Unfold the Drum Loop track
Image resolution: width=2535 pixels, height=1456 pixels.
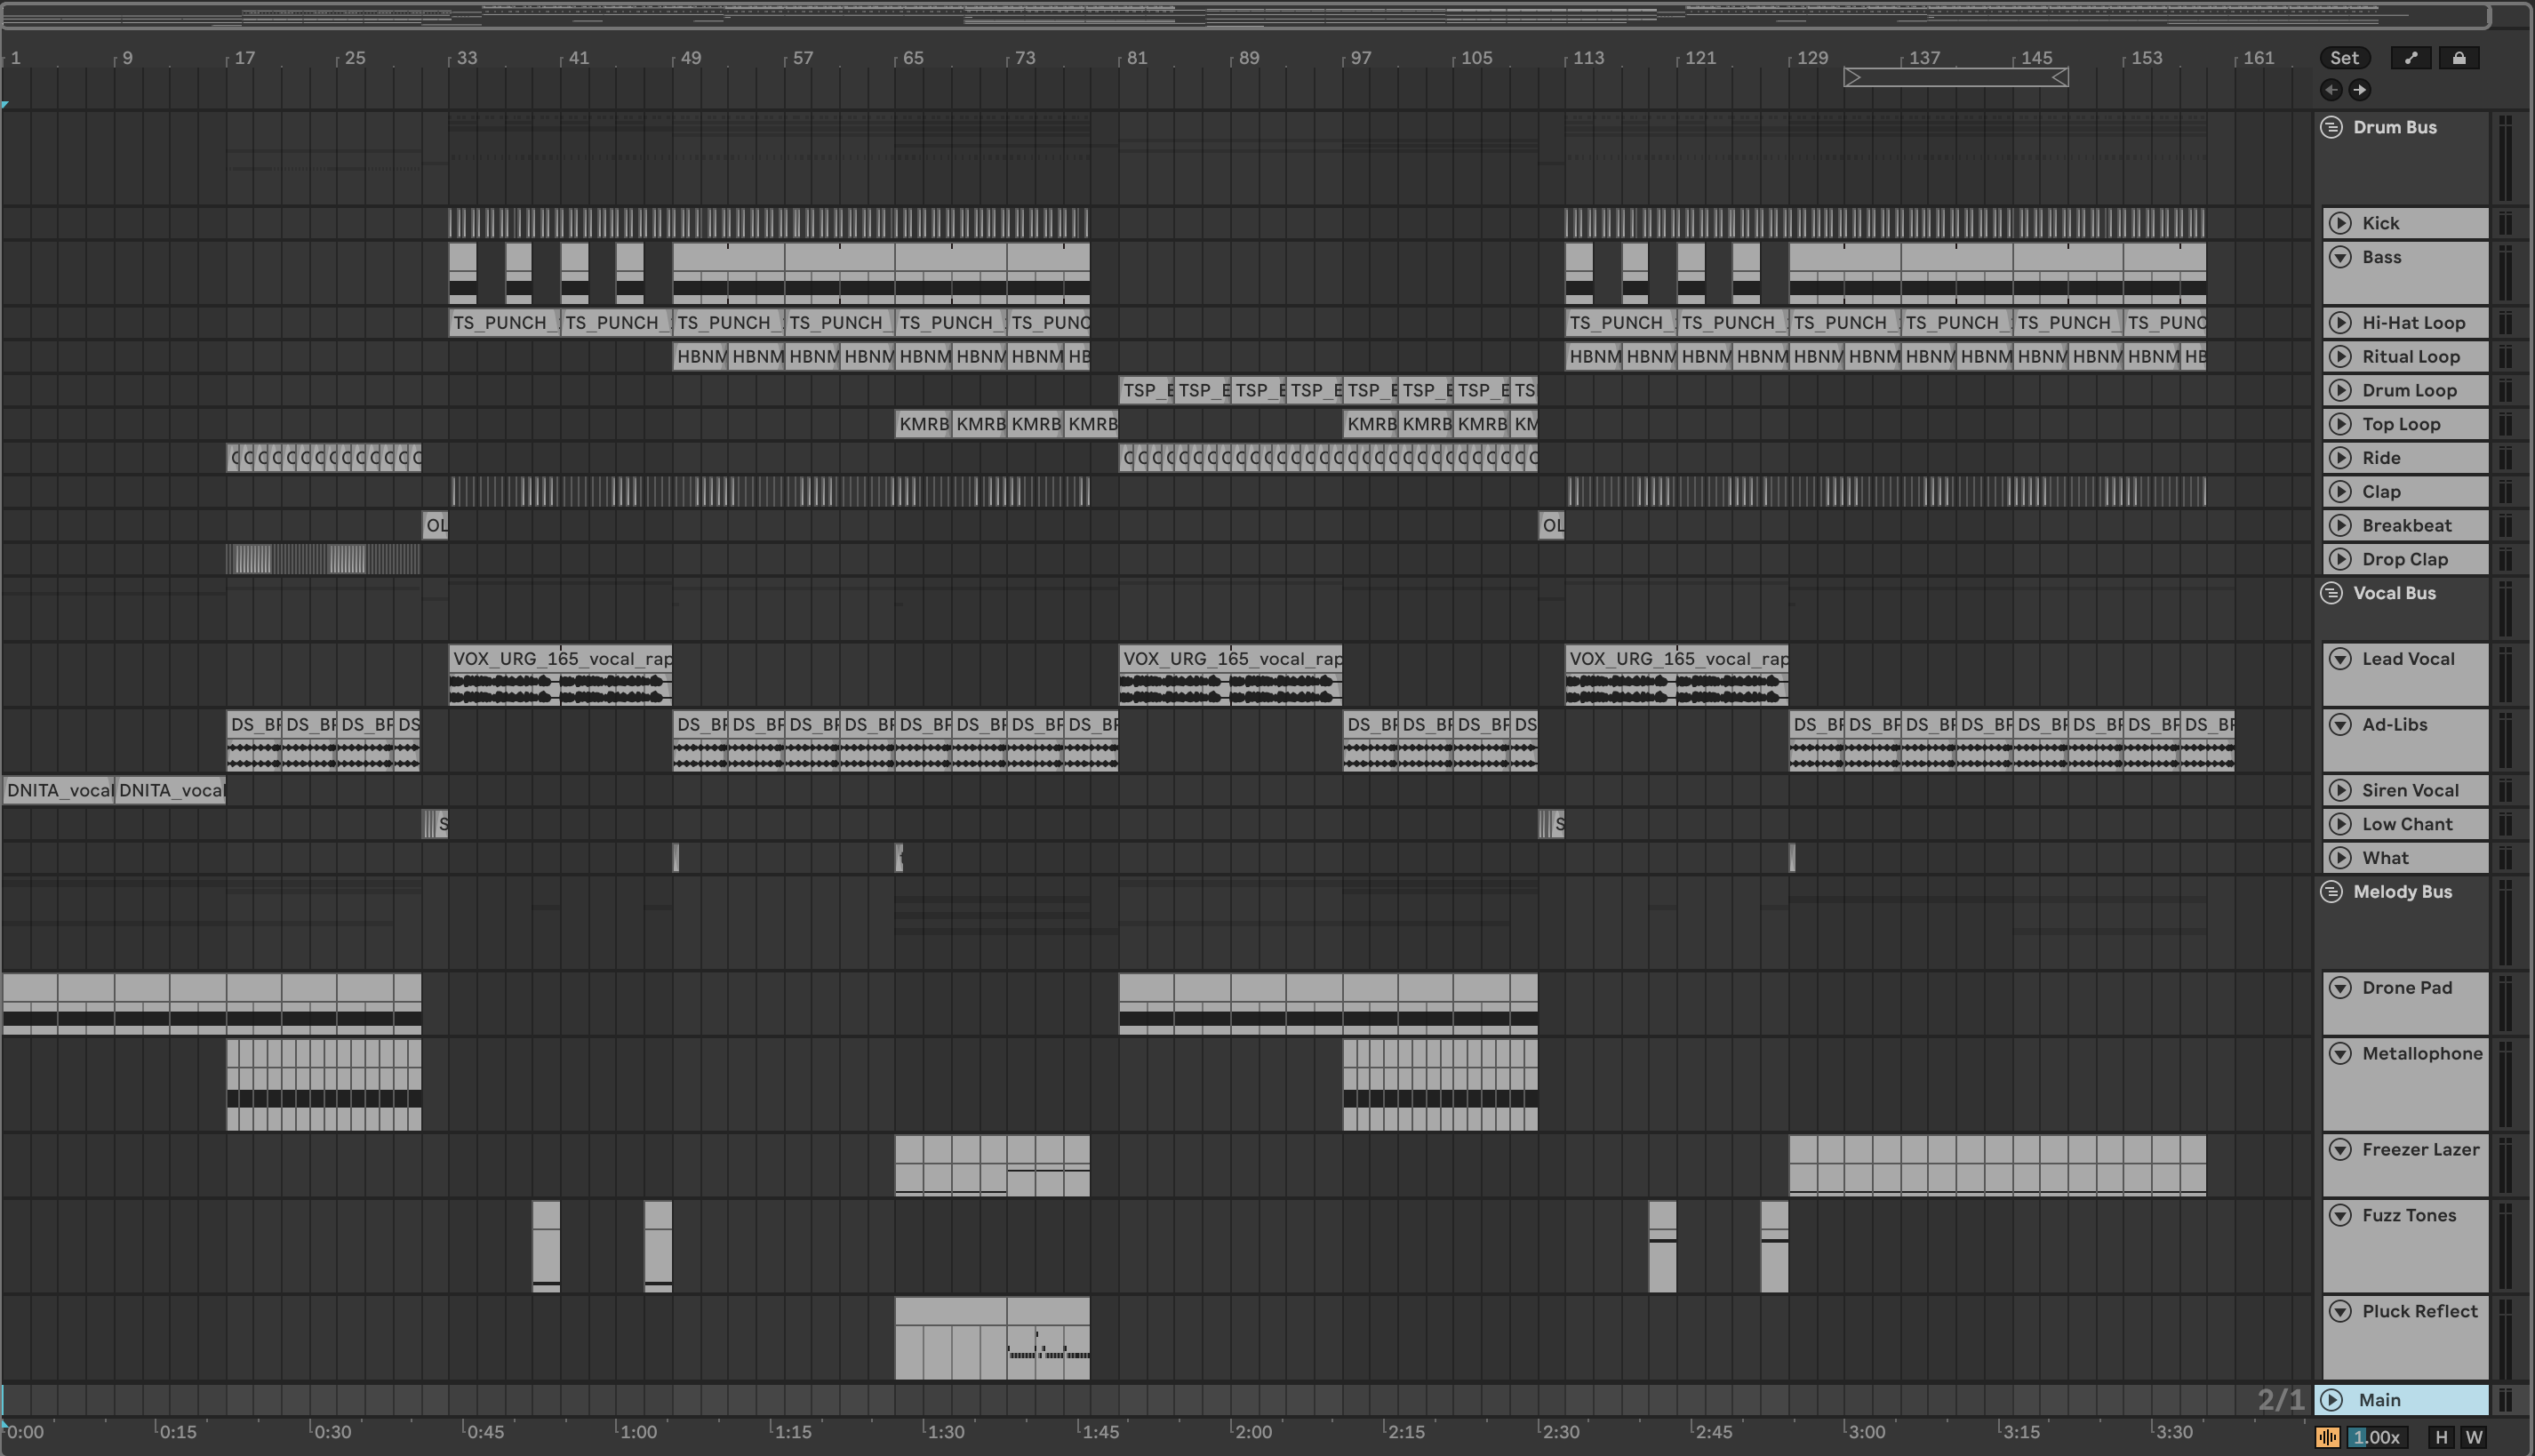pyautogui.click(x=2340, y=391)
